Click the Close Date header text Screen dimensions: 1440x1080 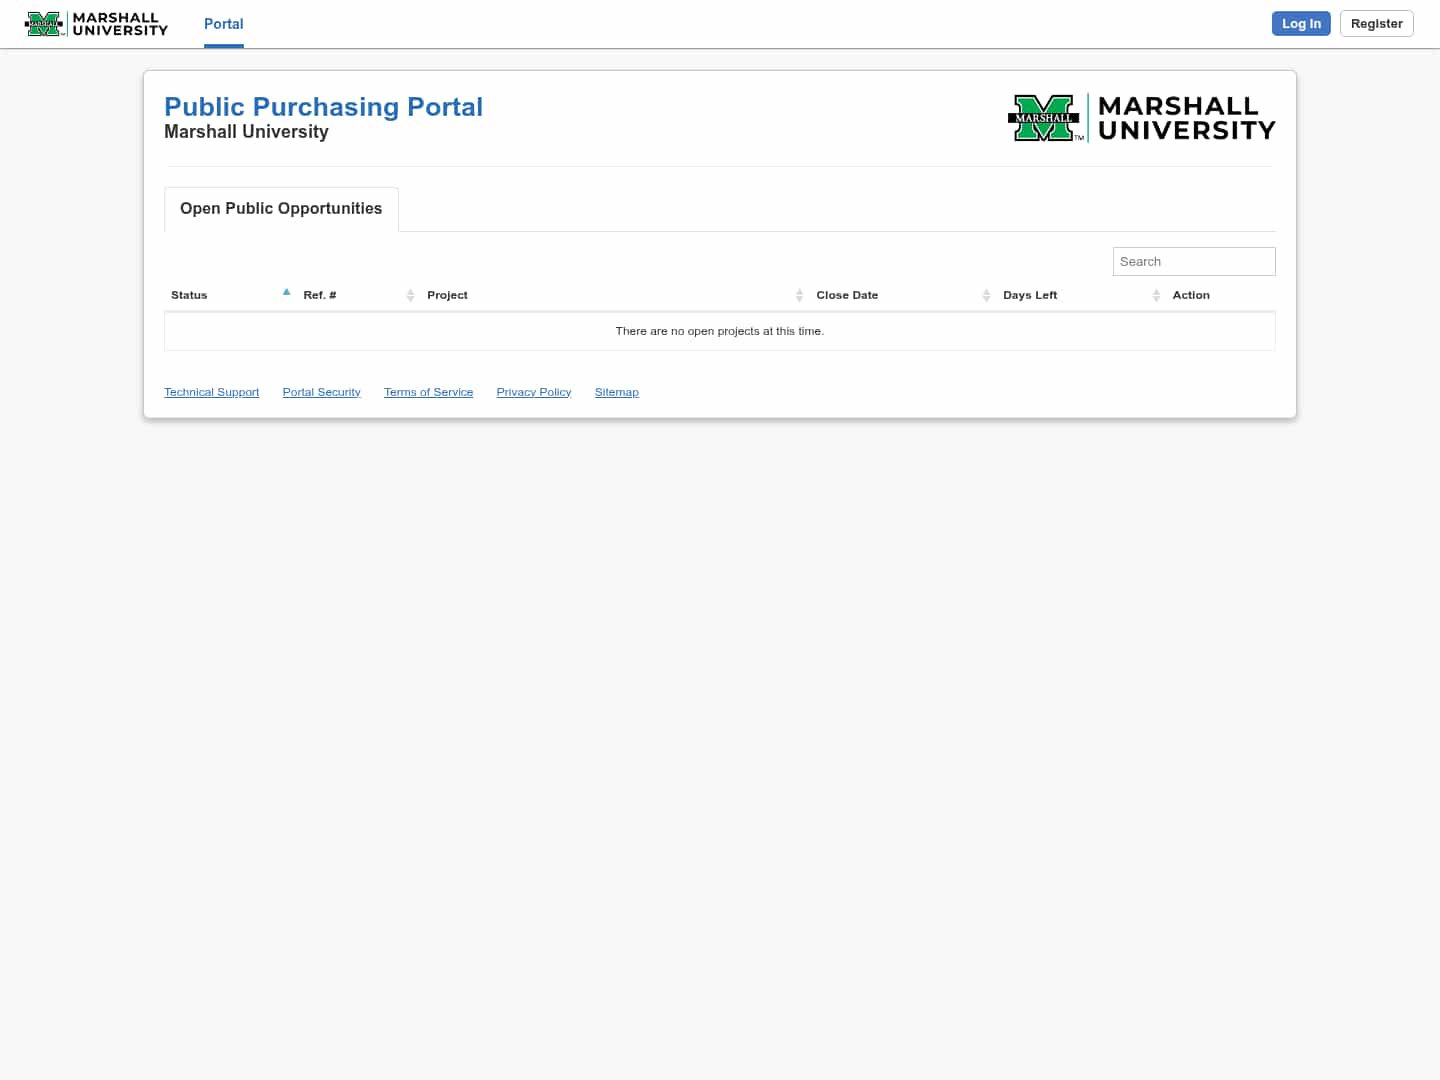click(847, 295)
